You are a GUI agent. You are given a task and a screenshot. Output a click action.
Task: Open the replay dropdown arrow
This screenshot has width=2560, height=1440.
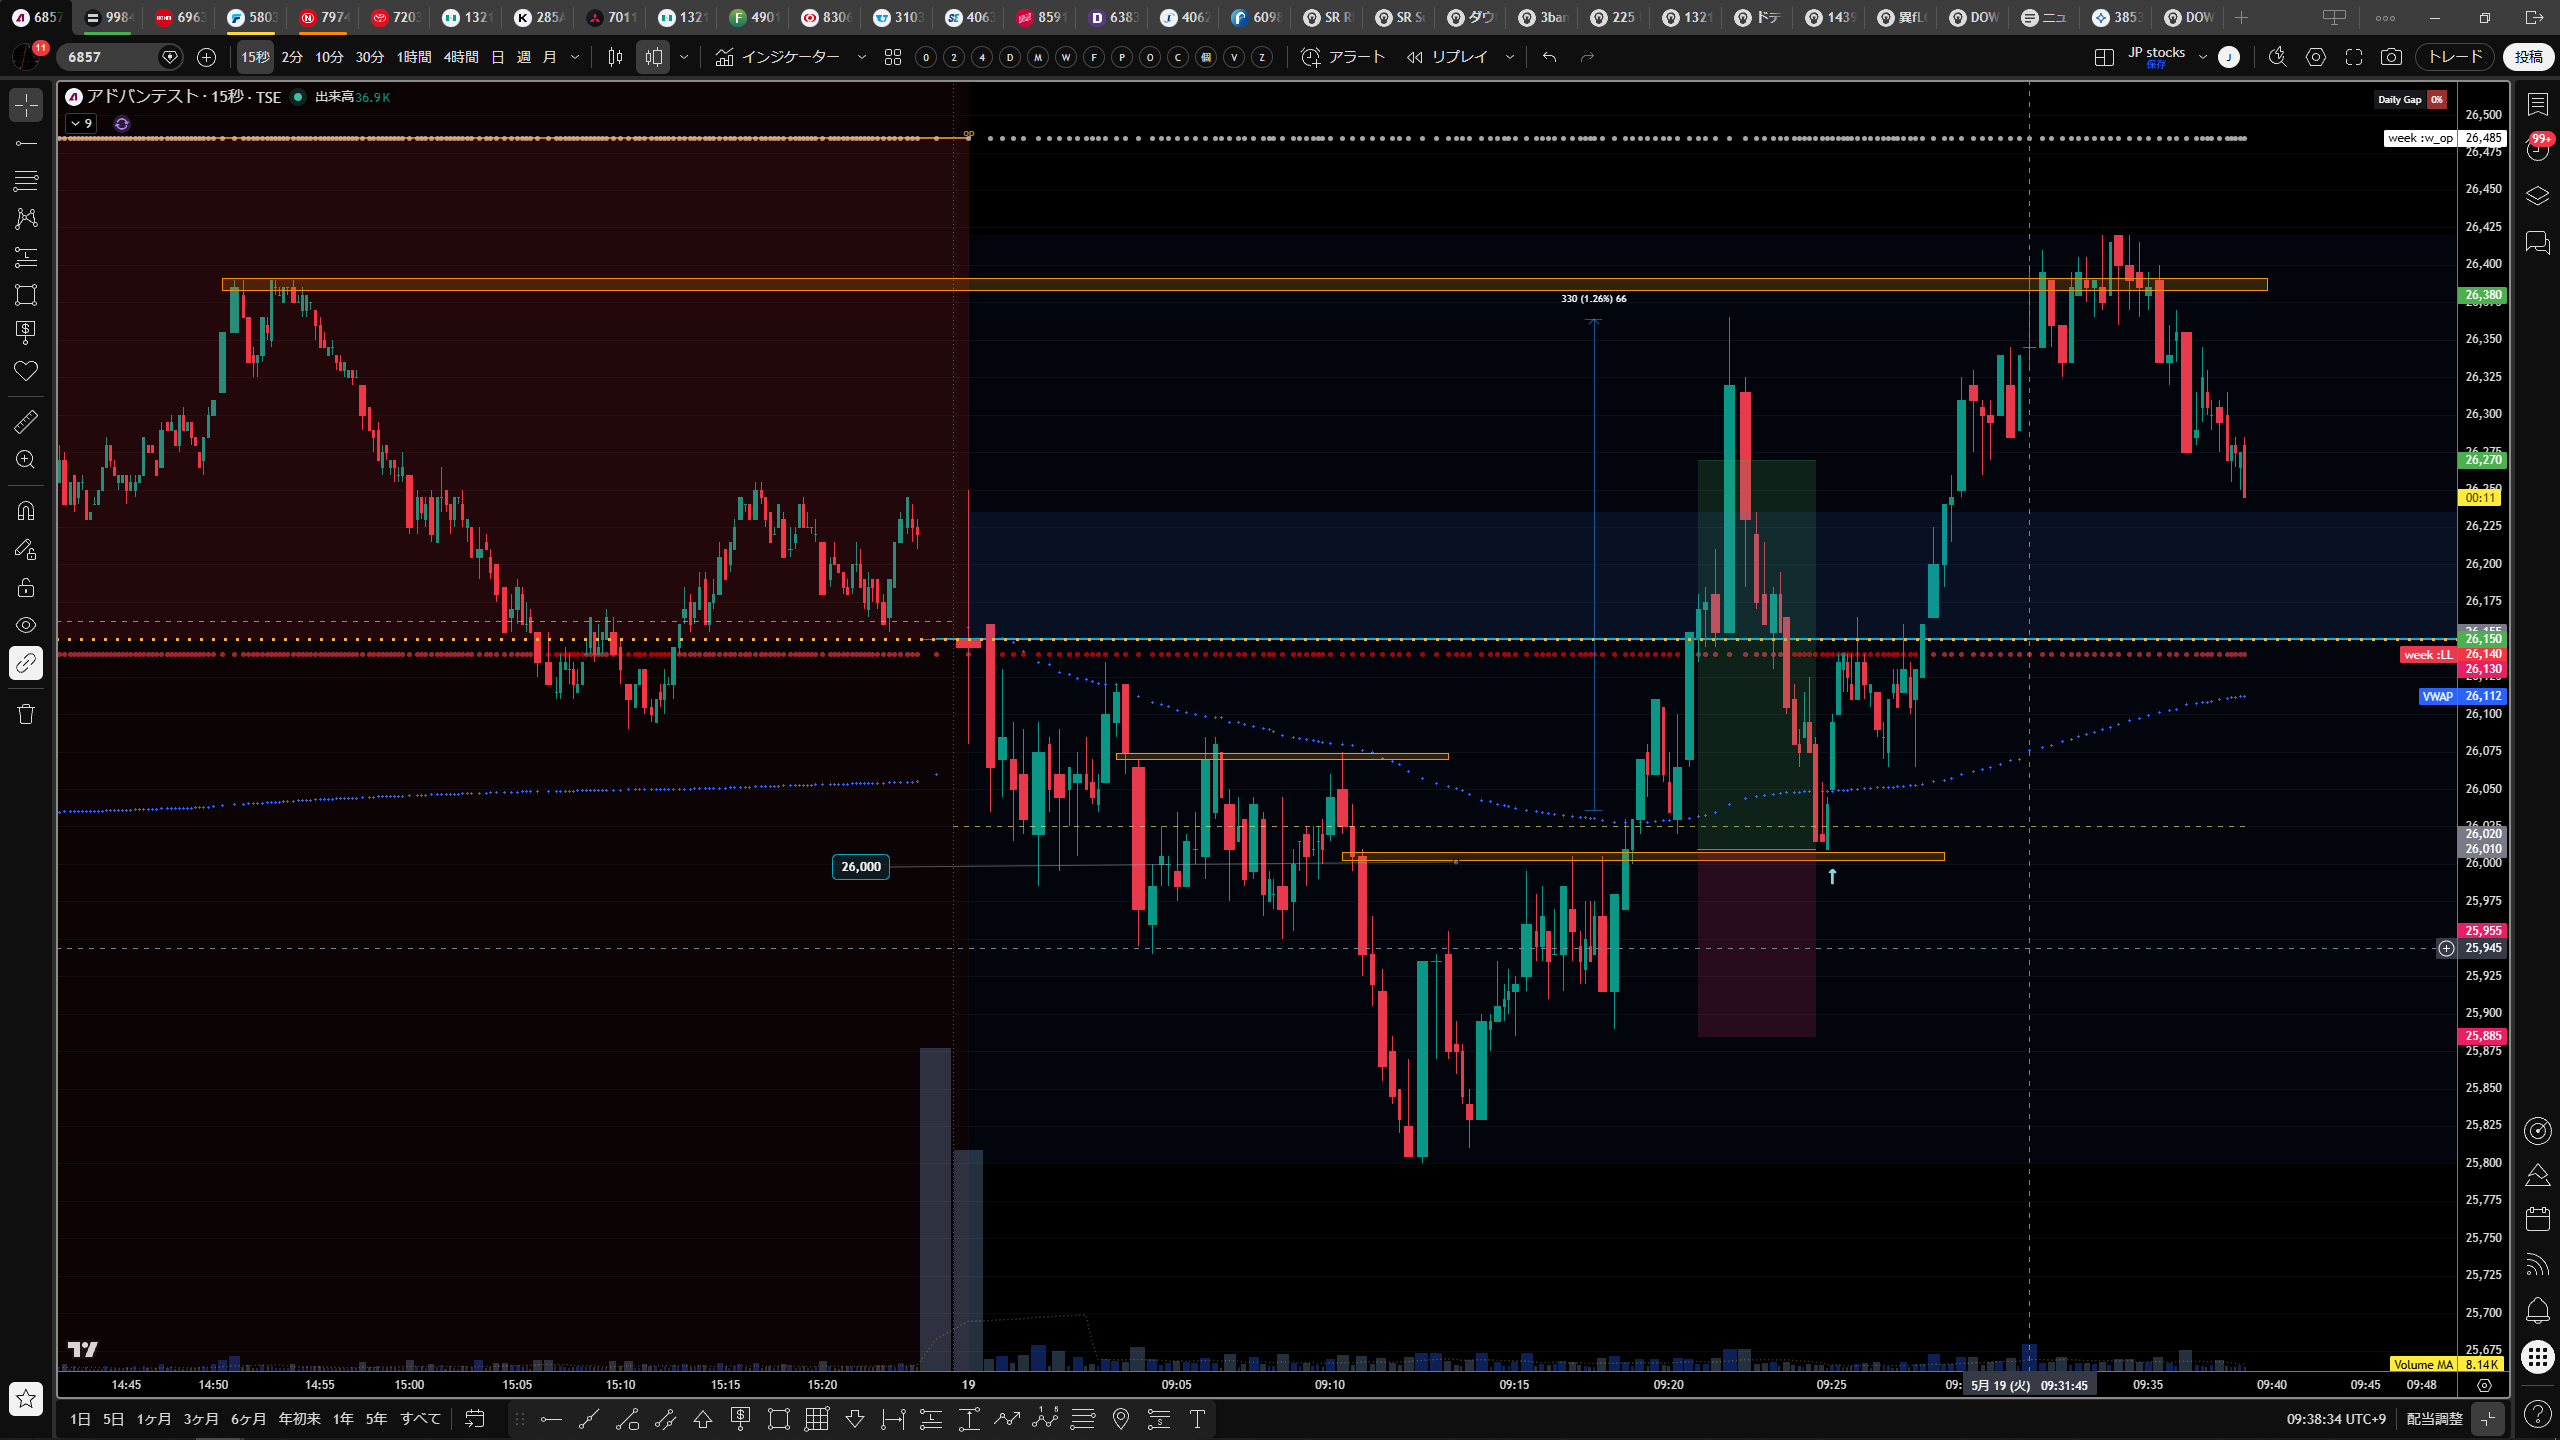(x=1510, y=57)
